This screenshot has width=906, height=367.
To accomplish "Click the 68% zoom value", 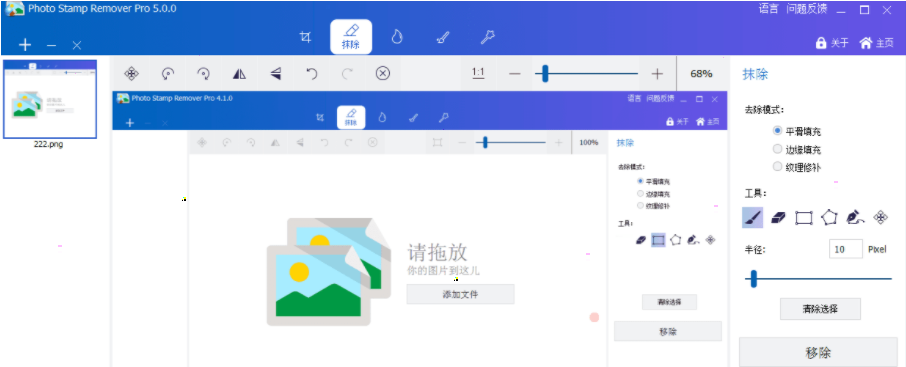I will point(701,74).
